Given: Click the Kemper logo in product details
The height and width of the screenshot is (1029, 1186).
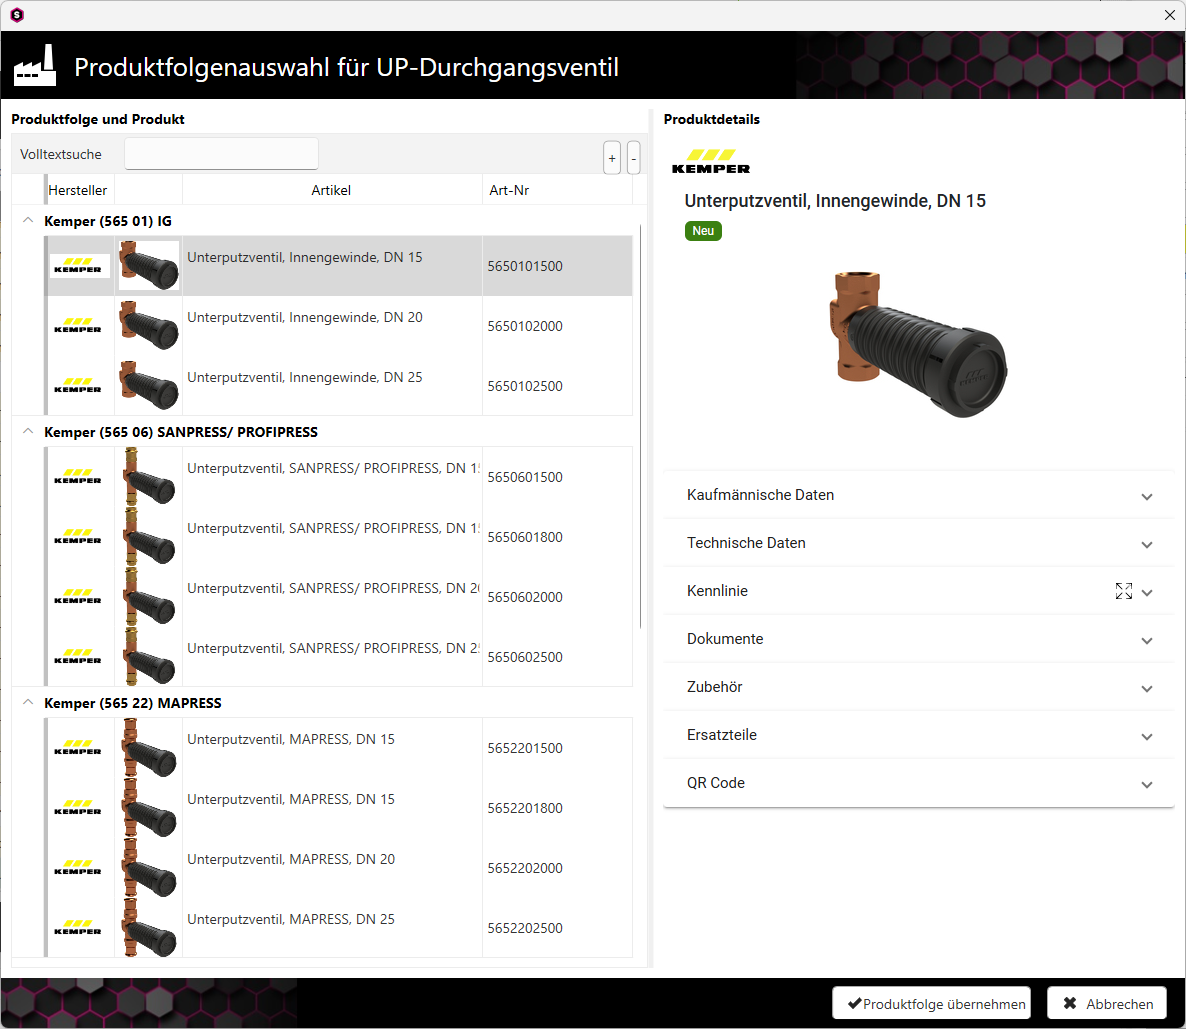Looking at the screenshot, I should tap(711, 162).
